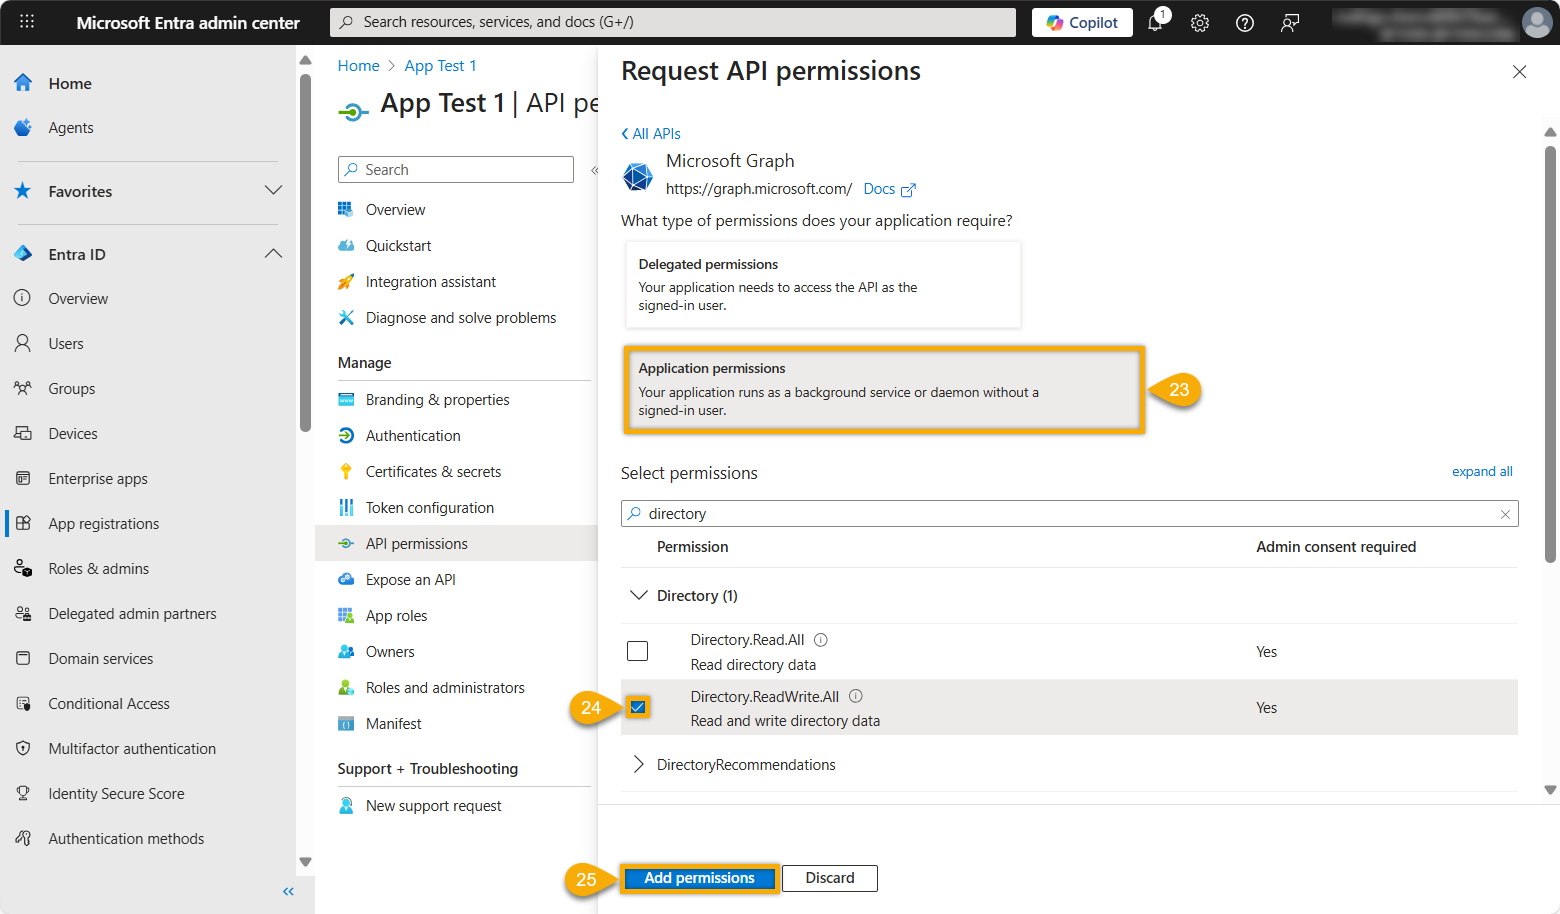Screen dimensions: 1560x914
Task: Open the Microsoft Entra app launcher grid
Action: pos(27,22)
